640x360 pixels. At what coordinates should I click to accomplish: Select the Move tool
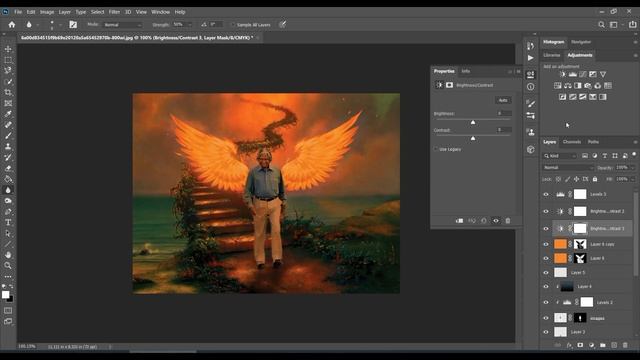coord(8,49)
